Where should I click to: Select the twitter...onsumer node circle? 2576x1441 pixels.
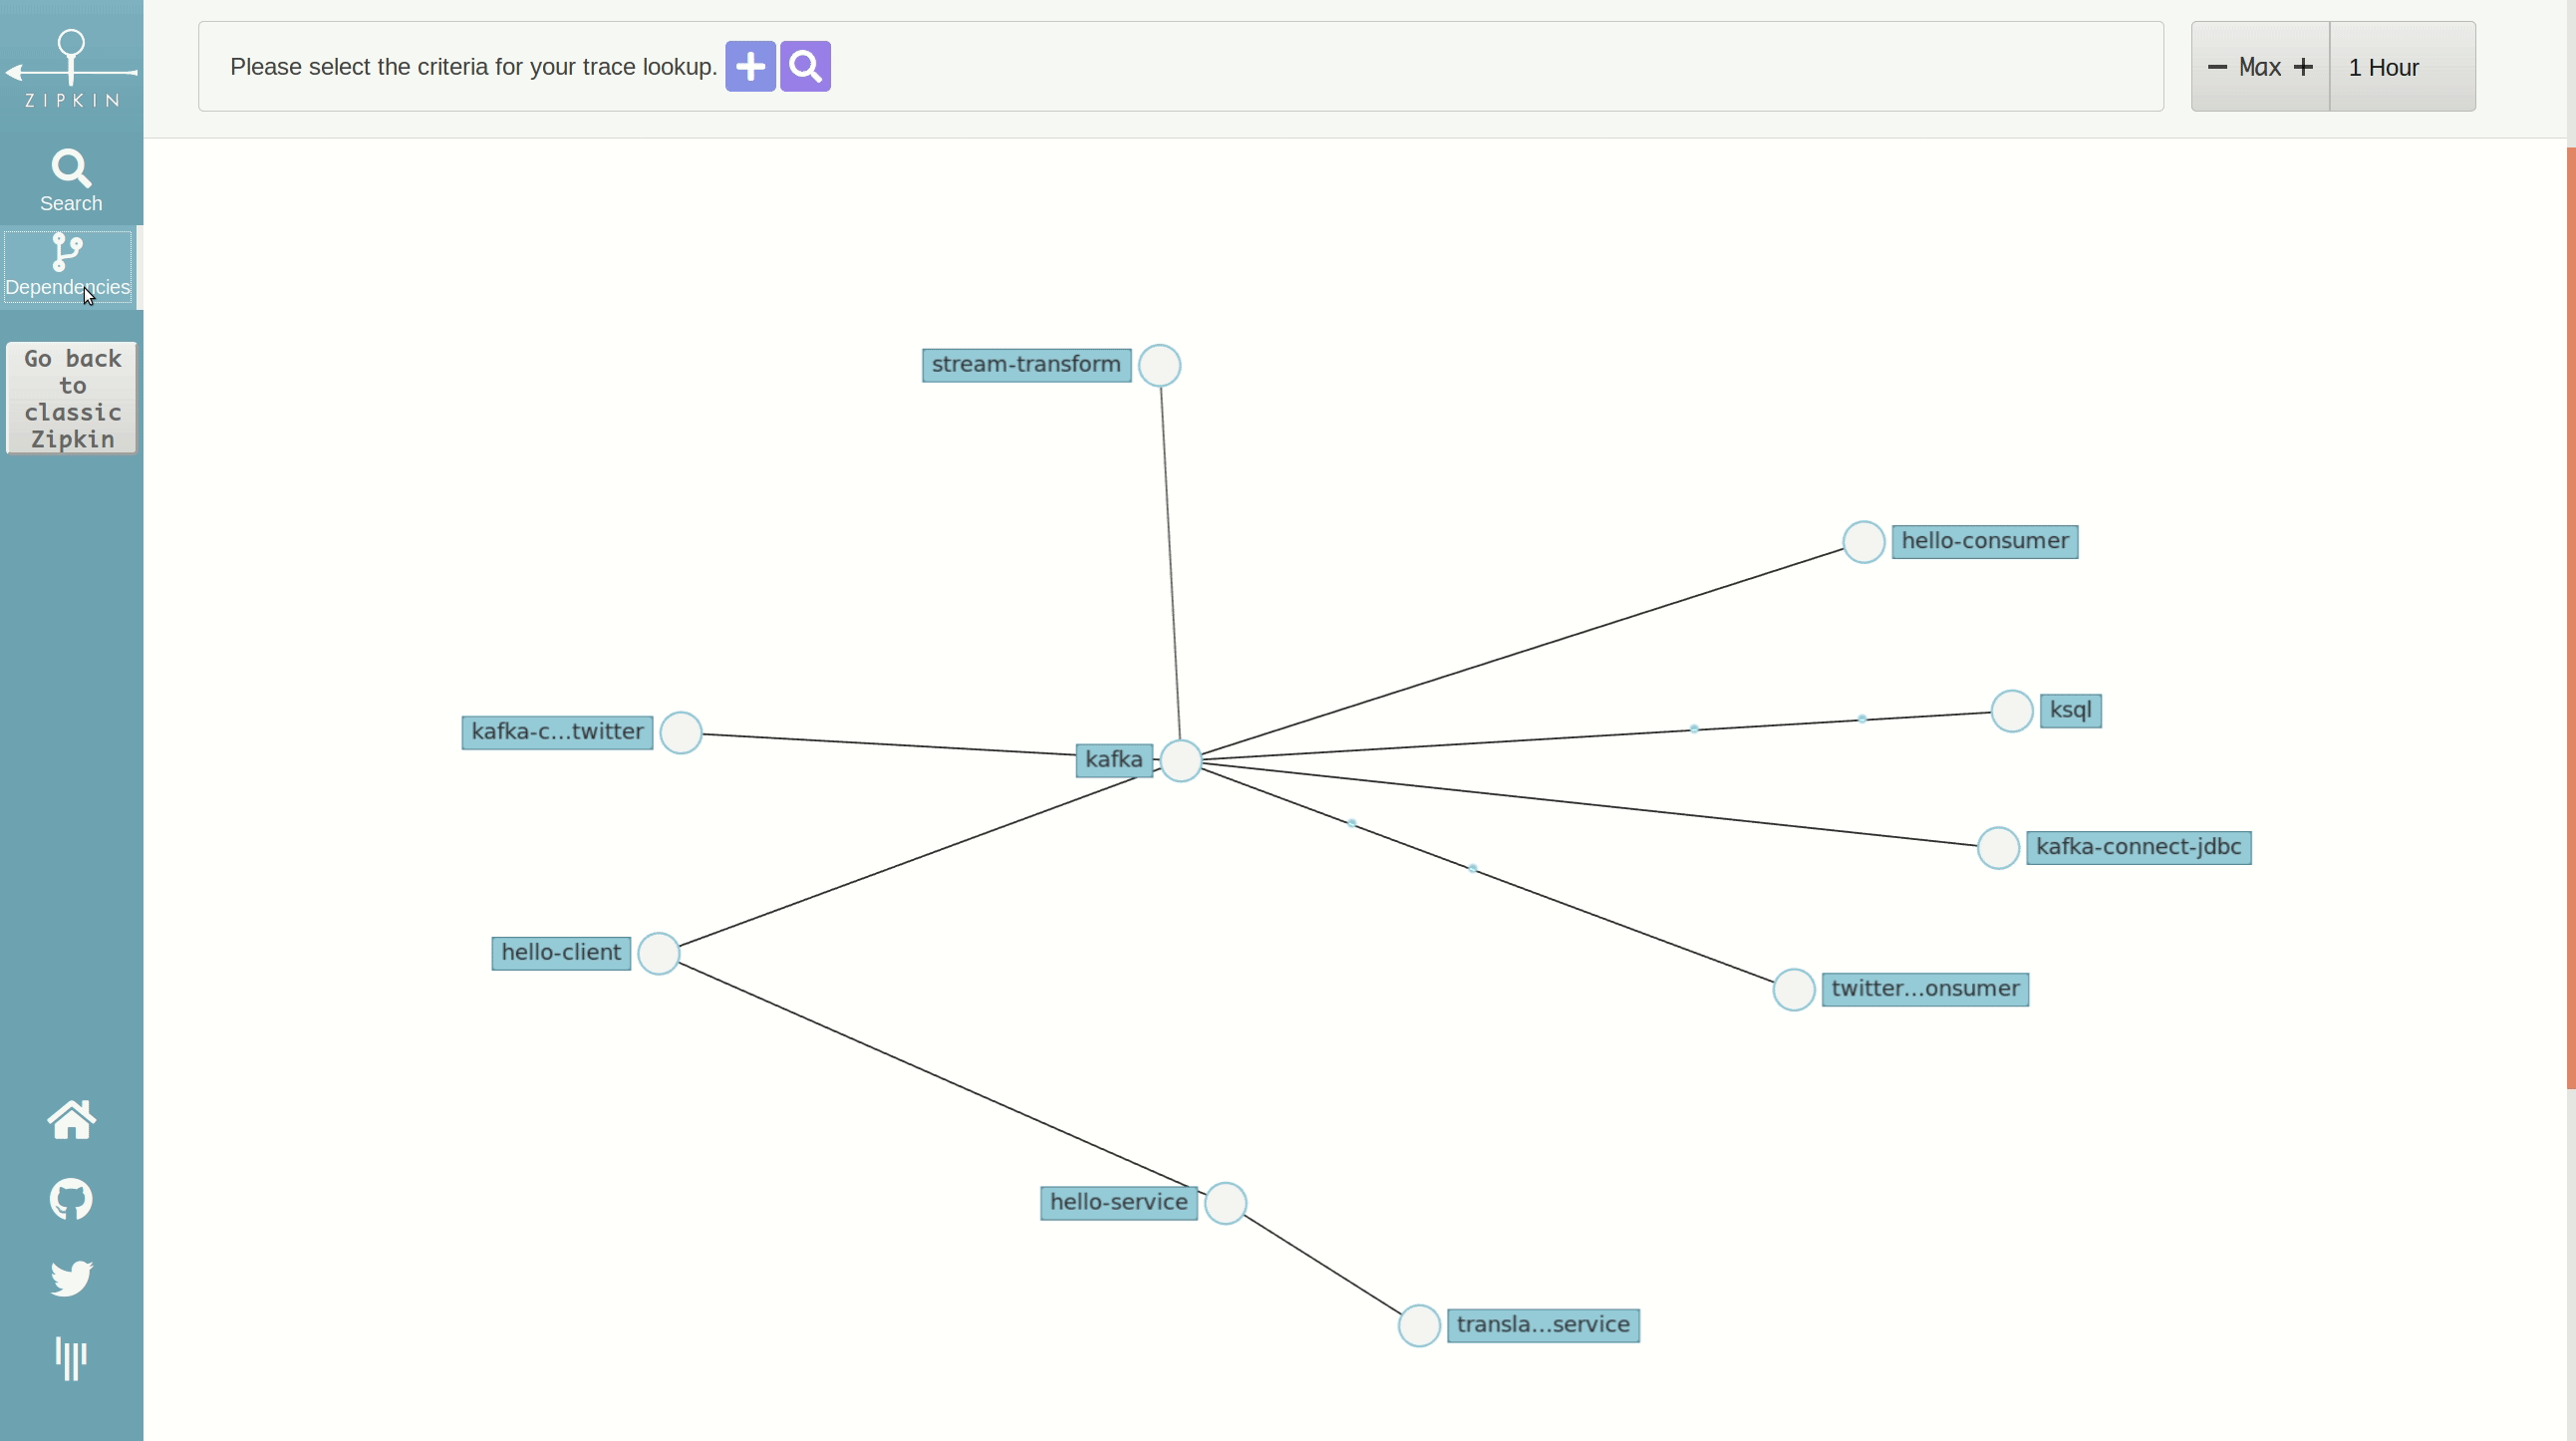(1794, 990)
